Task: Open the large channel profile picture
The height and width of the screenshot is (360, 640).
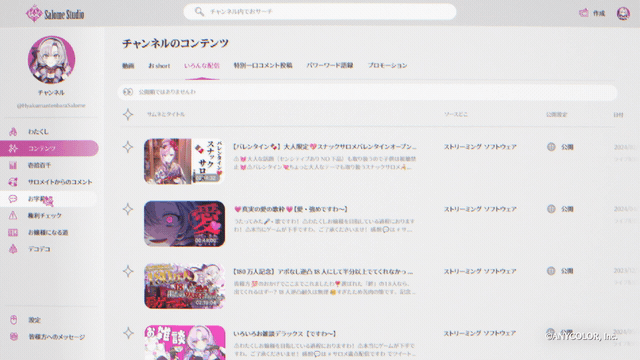Action: (x=51, y=60)
